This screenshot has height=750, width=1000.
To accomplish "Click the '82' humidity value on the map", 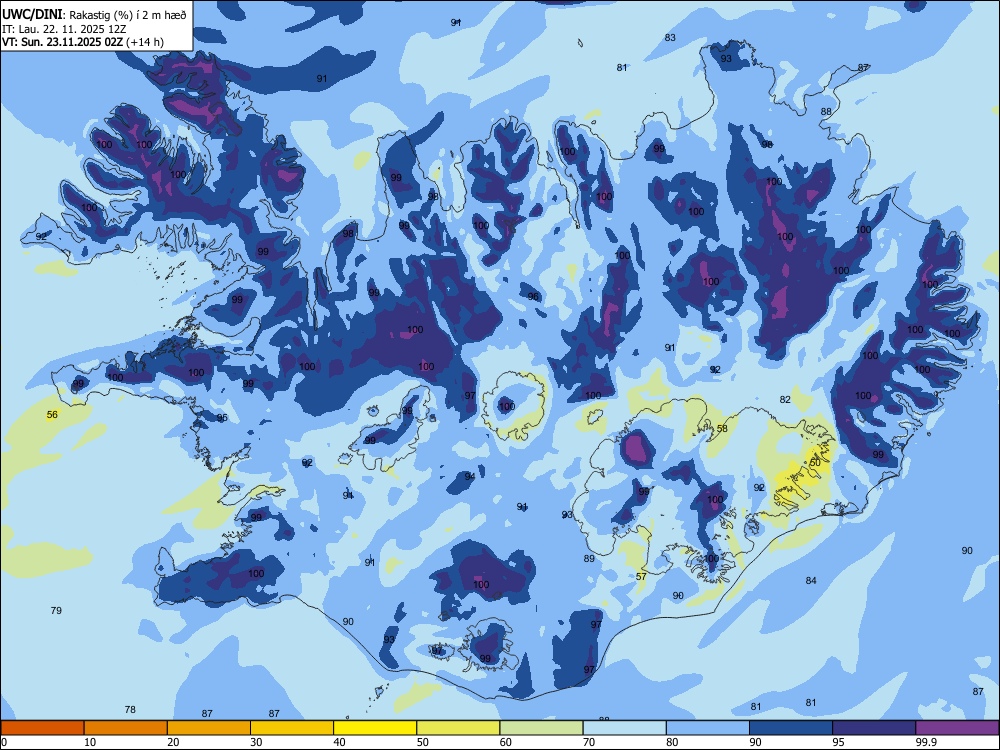I will pos(785,400).
